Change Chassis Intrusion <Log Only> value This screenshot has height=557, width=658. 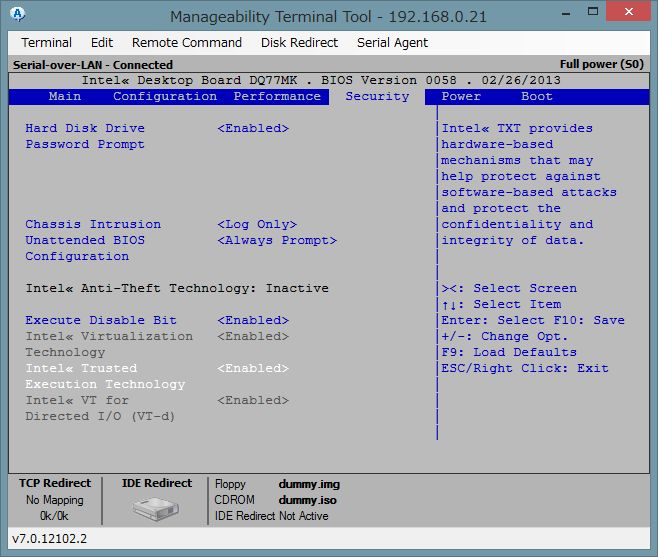click(x=257, y=224)
